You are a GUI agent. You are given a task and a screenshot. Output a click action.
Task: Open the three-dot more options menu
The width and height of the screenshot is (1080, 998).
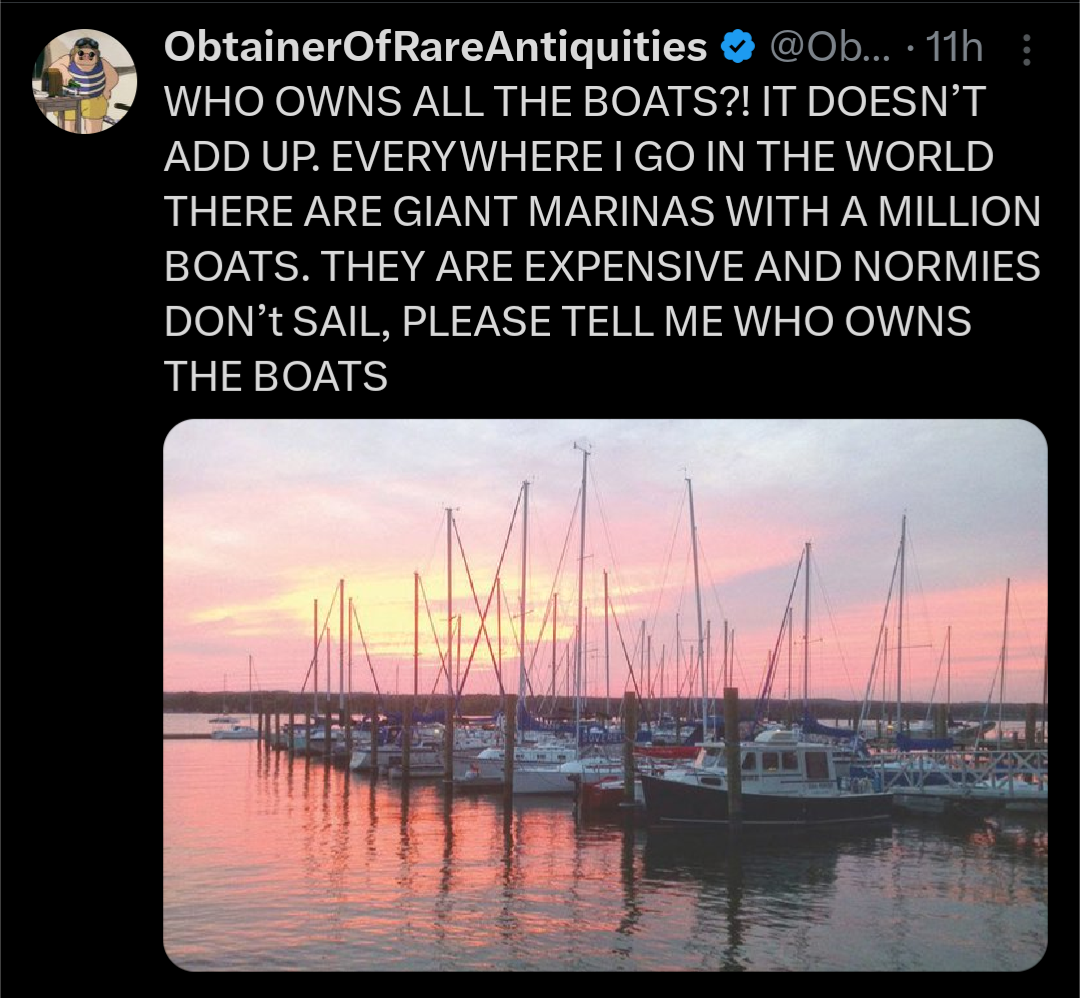[1026, 50]
